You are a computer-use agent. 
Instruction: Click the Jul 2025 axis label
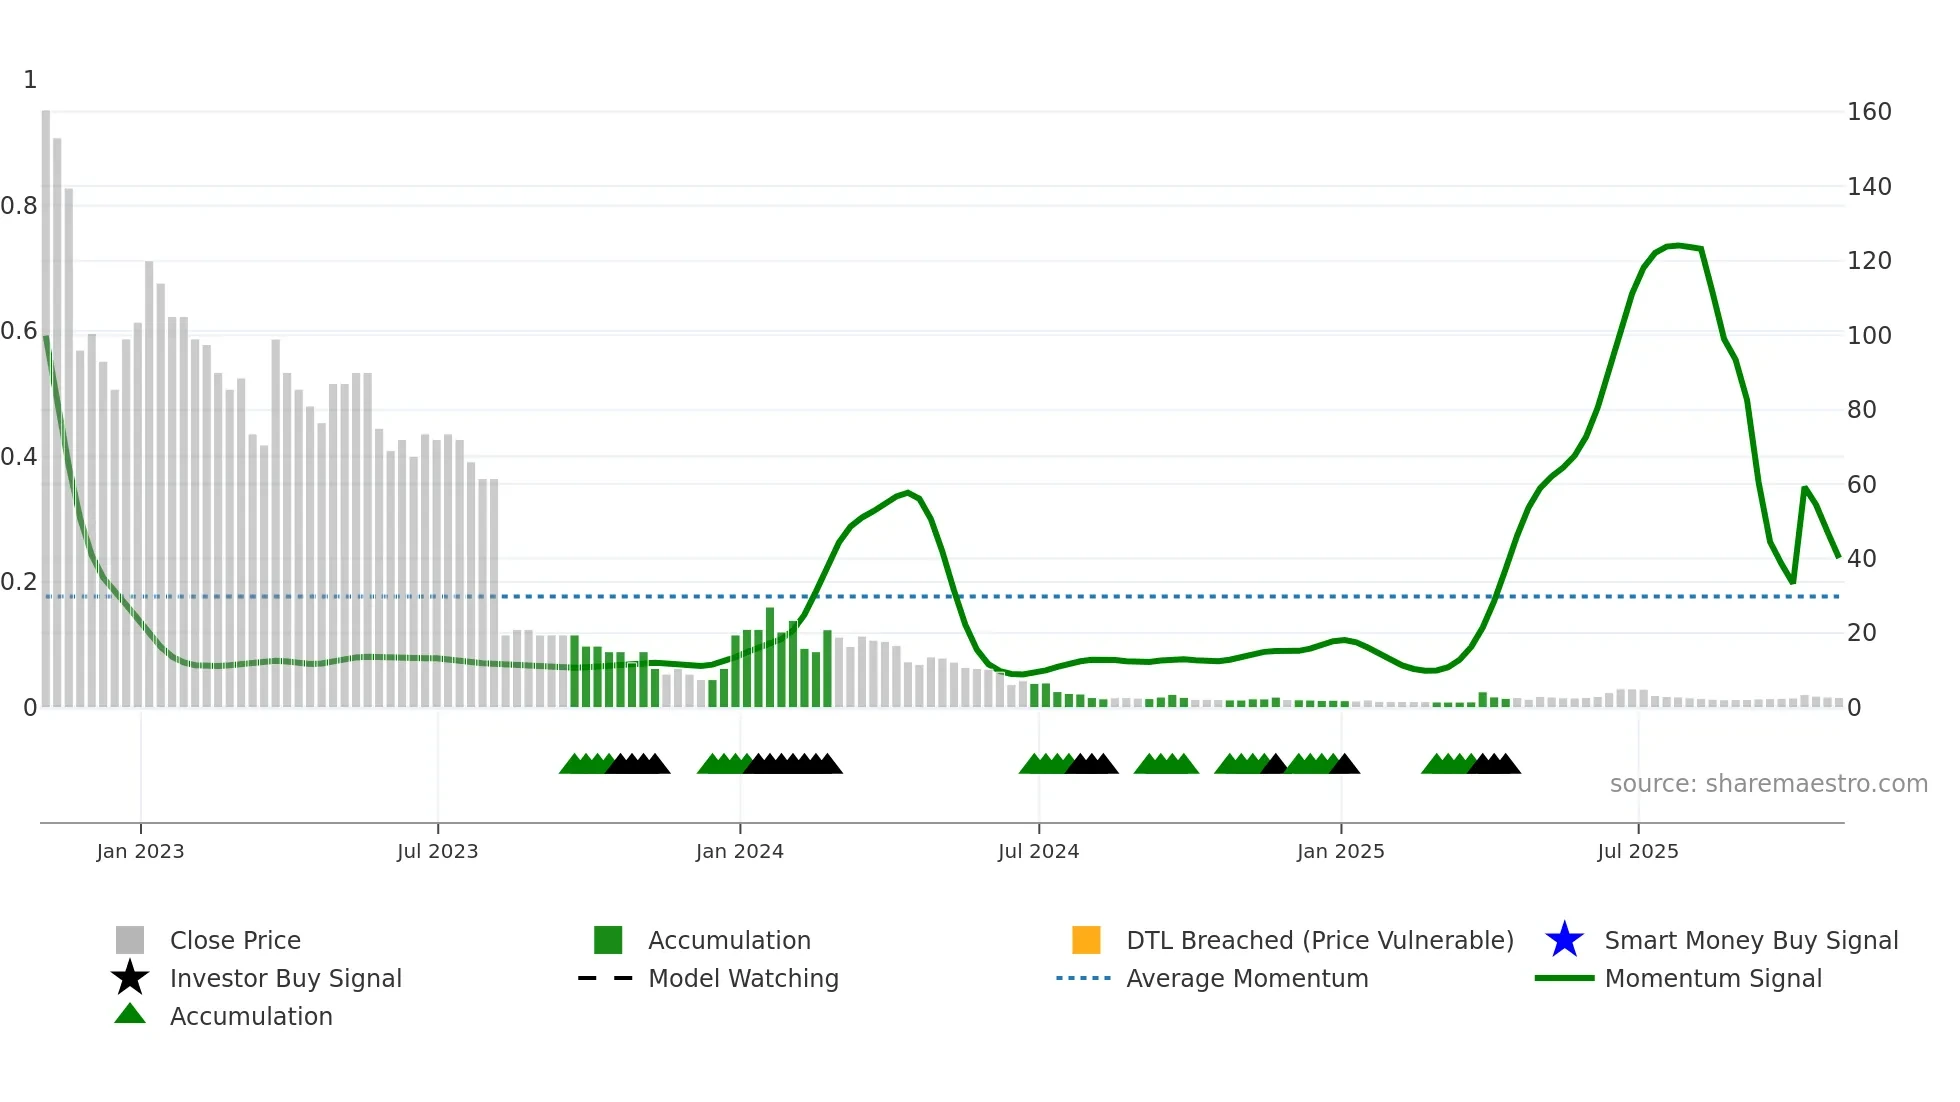tap(1638, 851)
